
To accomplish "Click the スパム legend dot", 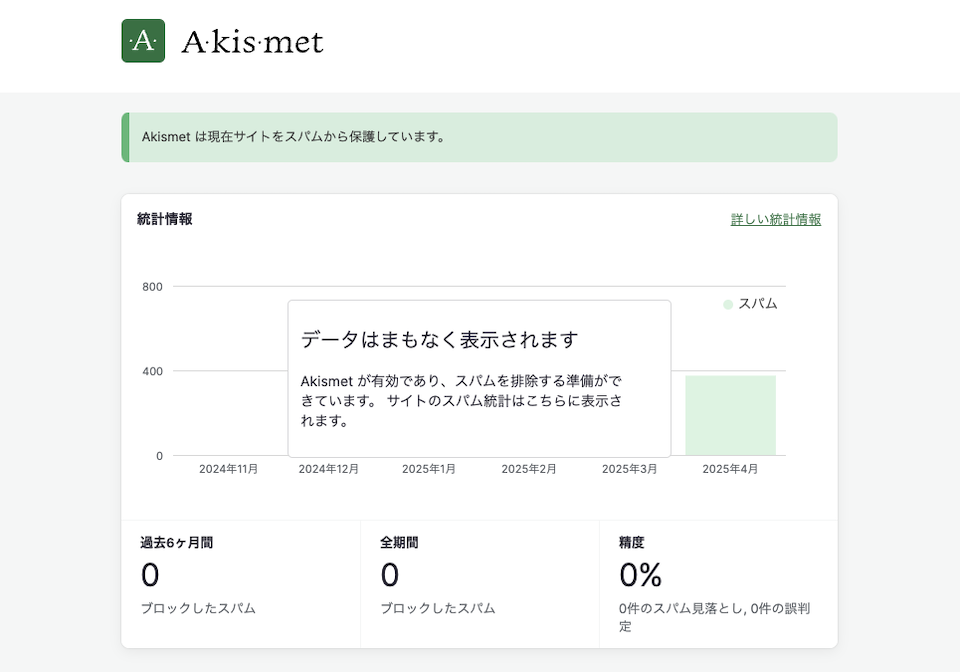I will 728,304.
